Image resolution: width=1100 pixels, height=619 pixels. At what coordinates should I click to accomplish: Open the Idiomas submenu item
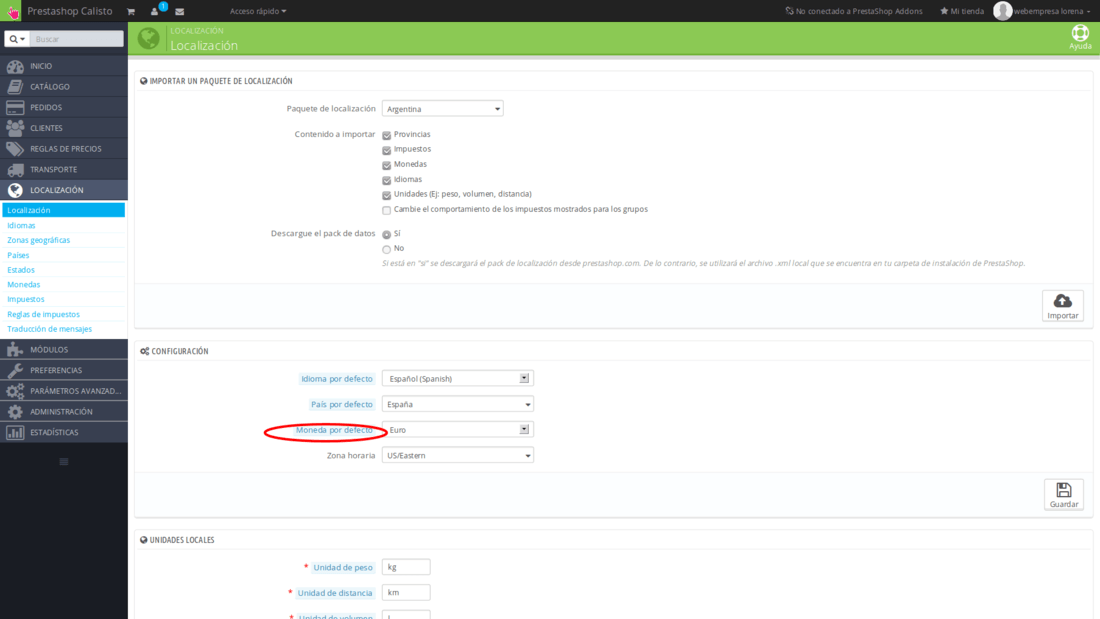pos(21,225)
